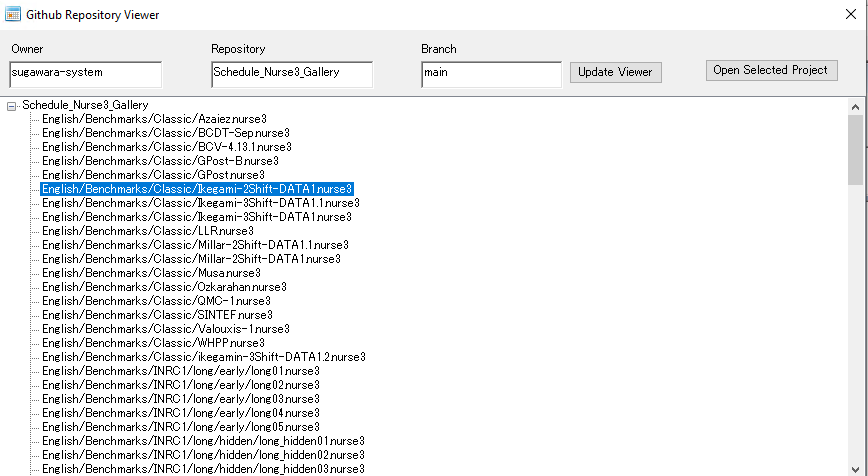Click the scrollbar up arrow
The height and width of the screenshot is (476, 868).
tap(855, 107)
